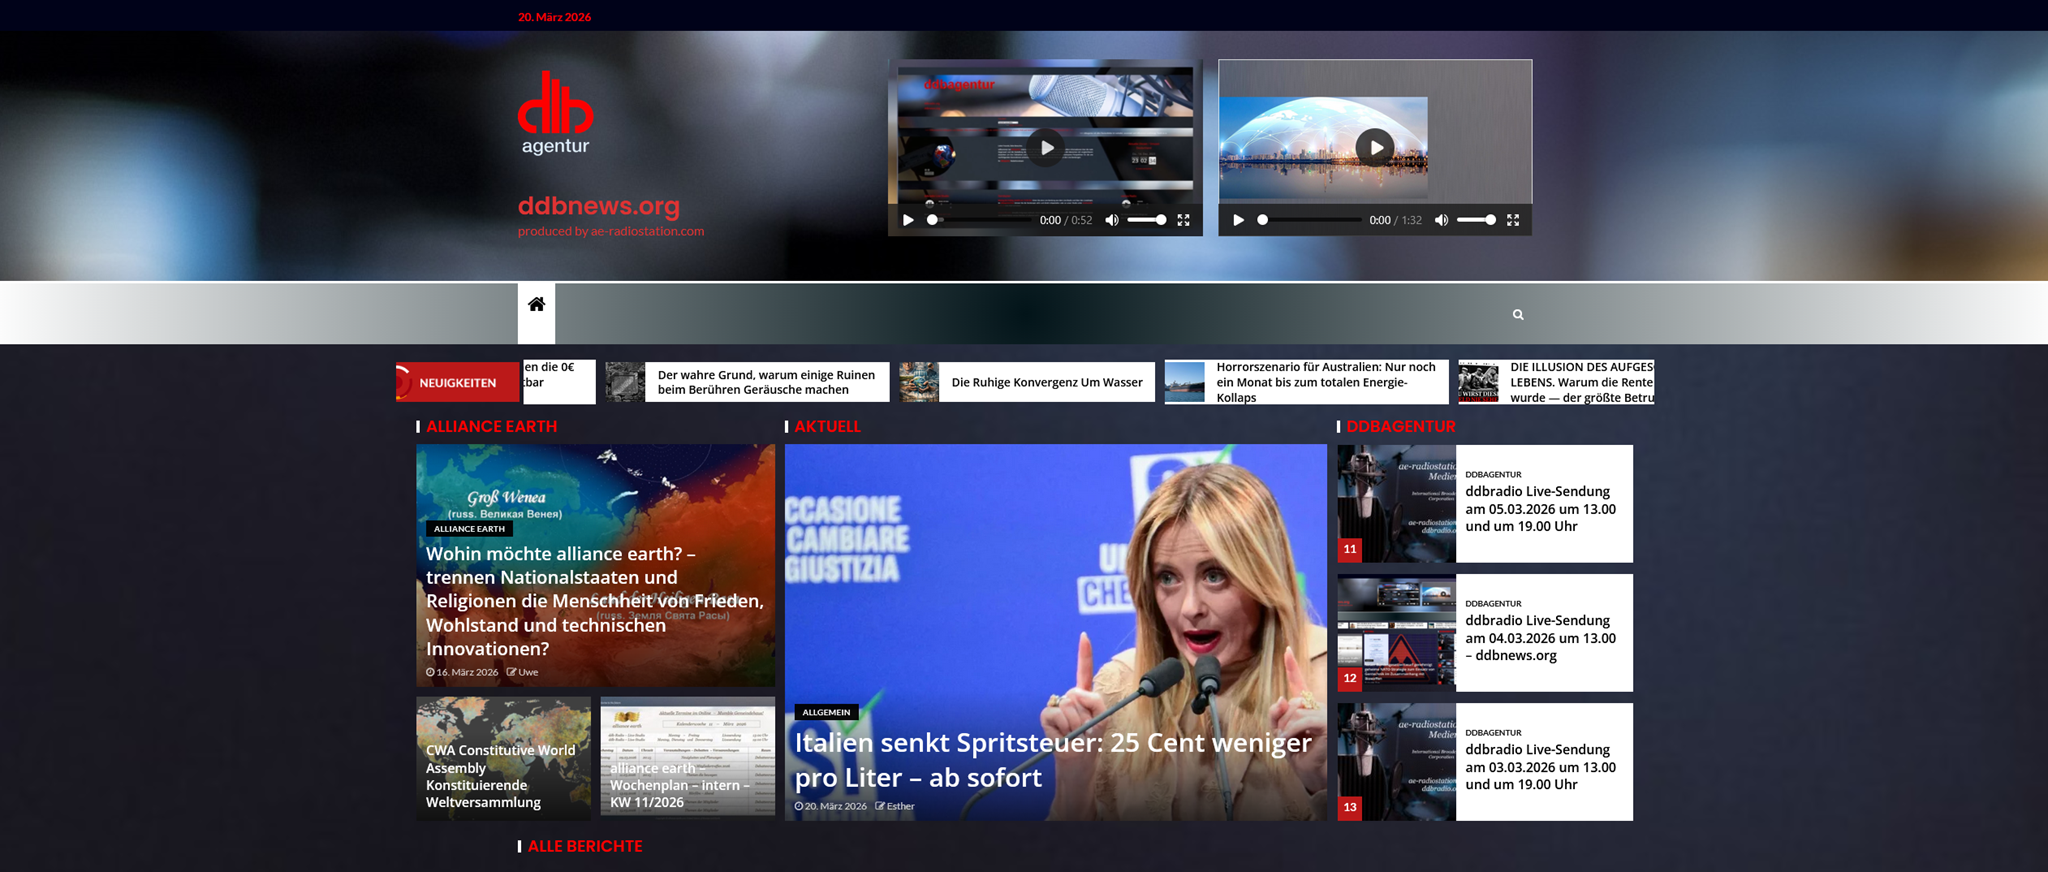This screenshot has width=2048, height=872.
Task: Open ticker item Die Ruhige Konvergenz Um Wasser
Action: click(x=1046, y=382)
